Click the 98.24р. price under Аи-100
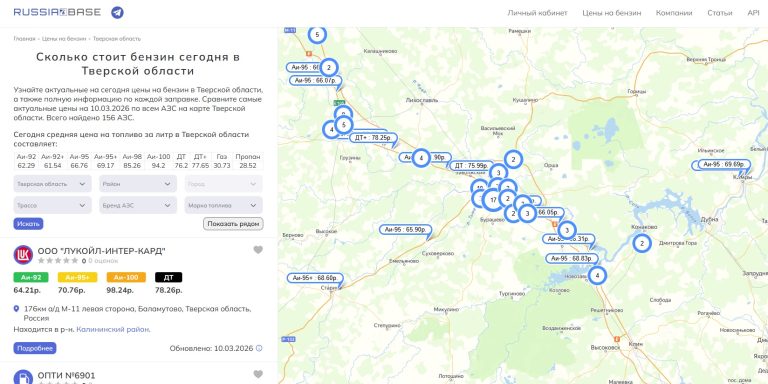The width and height of the screenshot is (768, 384). click(120, 290)
